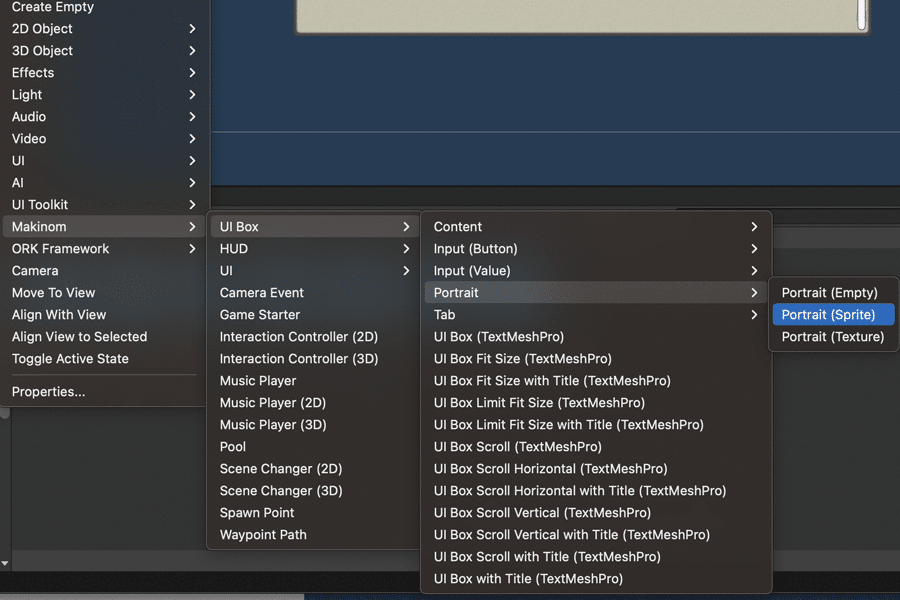Choose Portrait (Sprite)
Screen dimensions: 900x600
coord(833,315)
